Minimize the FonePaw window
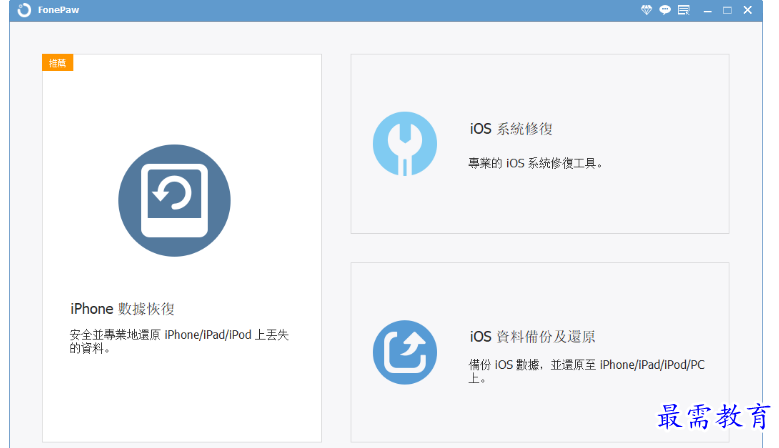The image size is (779, 448). click(x=707, y=10)
